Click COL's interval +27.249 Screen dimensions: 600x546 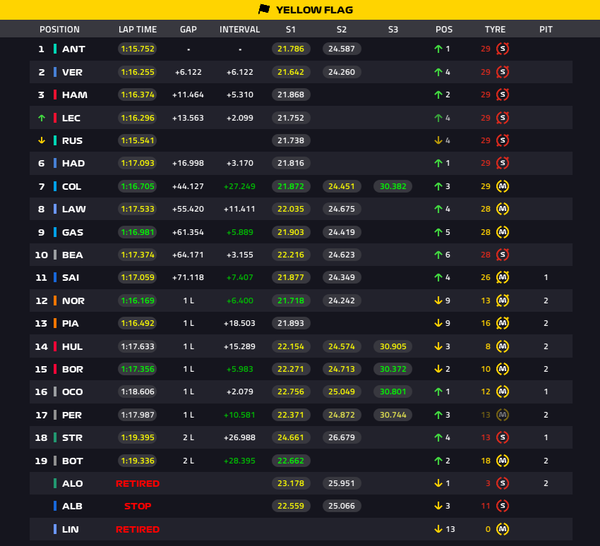coord(240,186)
